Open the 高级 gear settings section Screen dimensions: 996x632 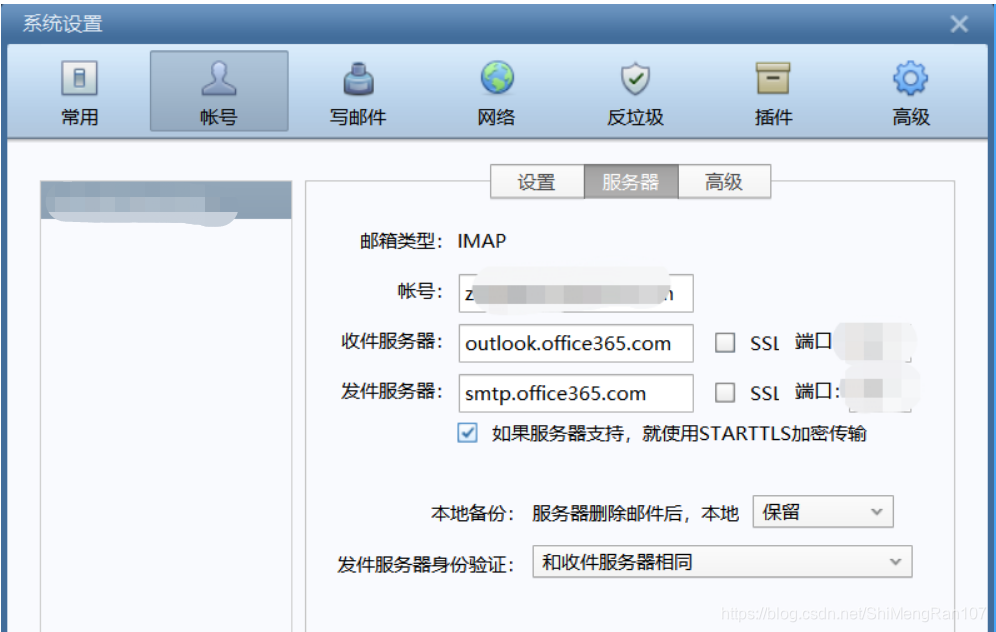coord(911,91)
